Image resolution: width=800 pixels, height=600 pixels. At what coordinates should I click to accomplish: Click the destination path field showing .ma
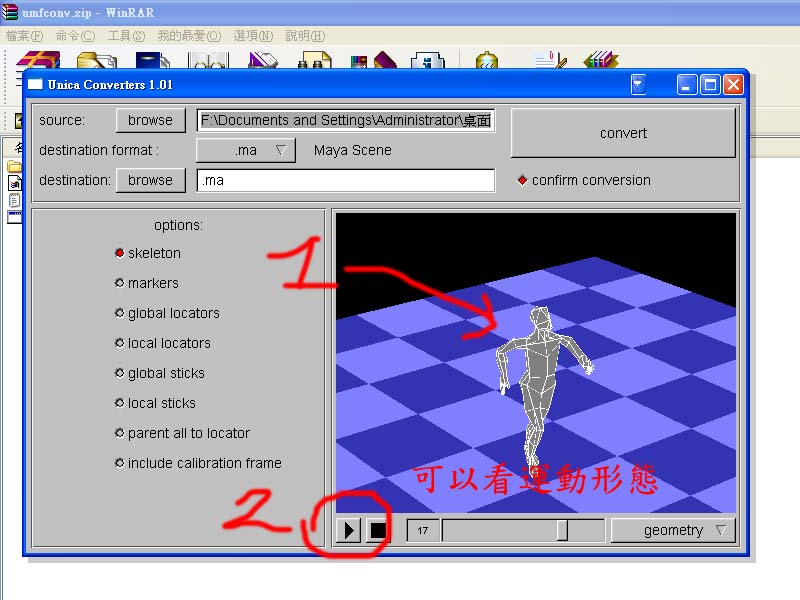pyautogui.click(x=346, y=181)
